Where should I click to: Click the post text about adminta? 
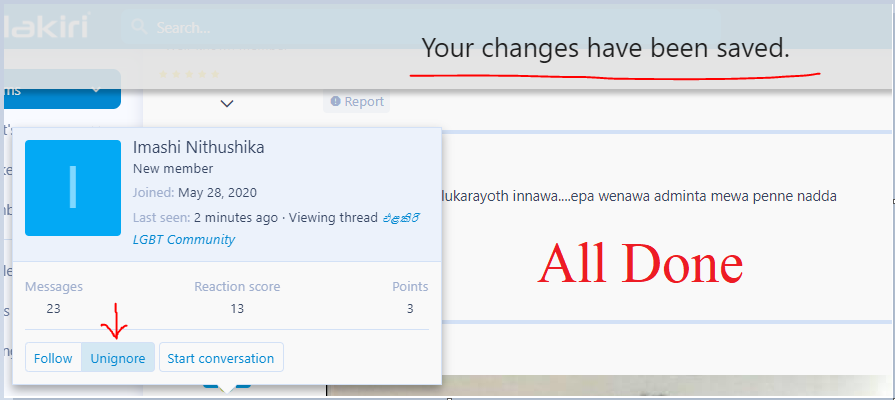[639, 196]
